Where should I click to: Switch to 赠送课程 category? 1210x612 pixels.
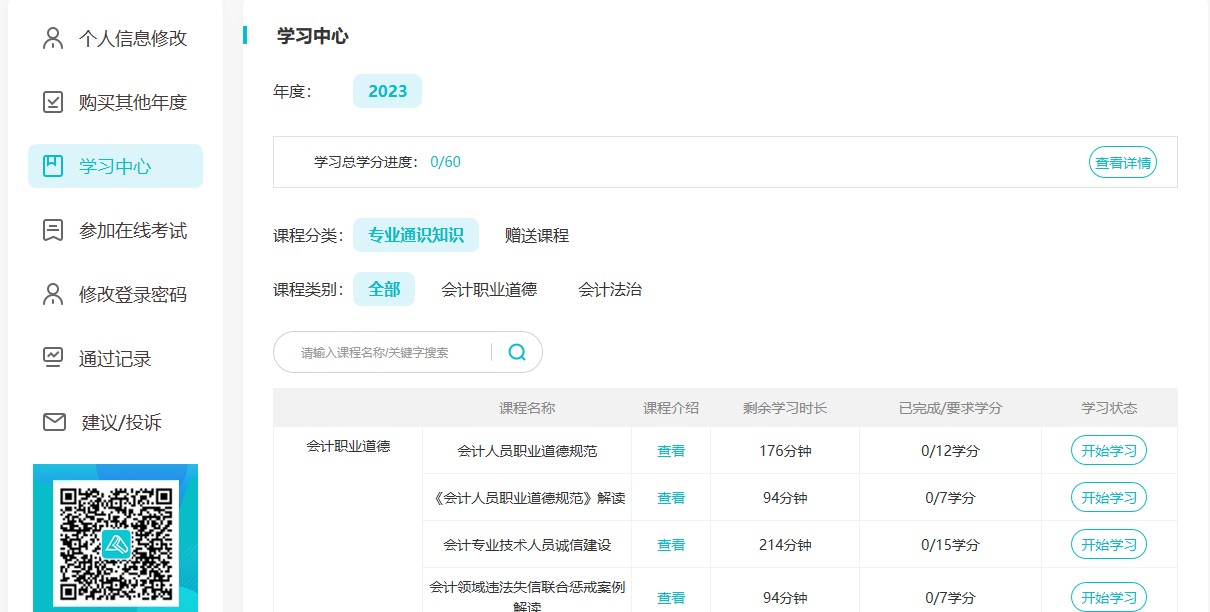tap(536, 236)
